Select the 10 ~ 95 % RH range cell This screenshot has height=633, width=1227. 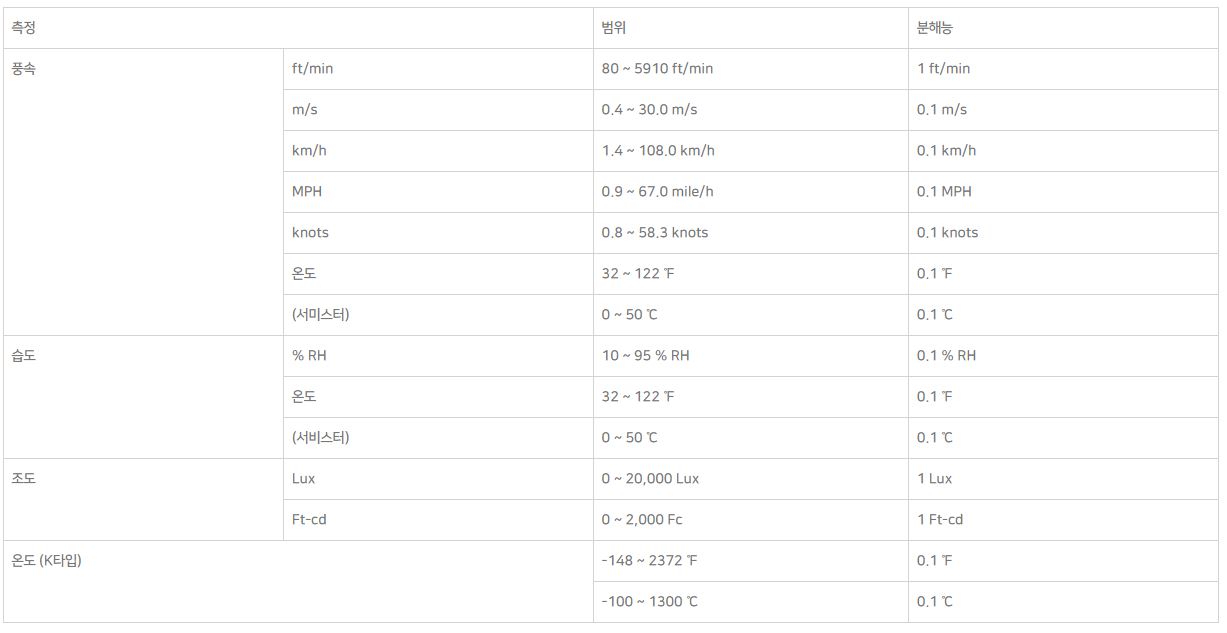coord(645,356)
